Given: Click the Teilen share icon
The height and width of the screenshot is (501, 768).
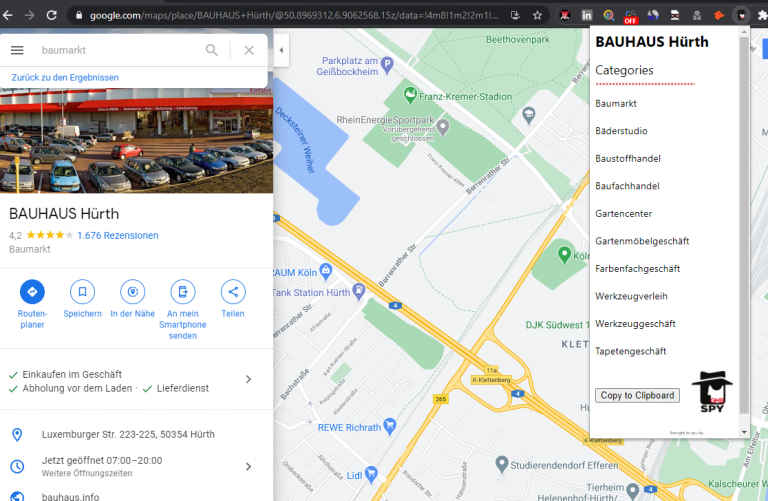Looking at the screenshot, I should pyautogui.click(x=233, y=292).
